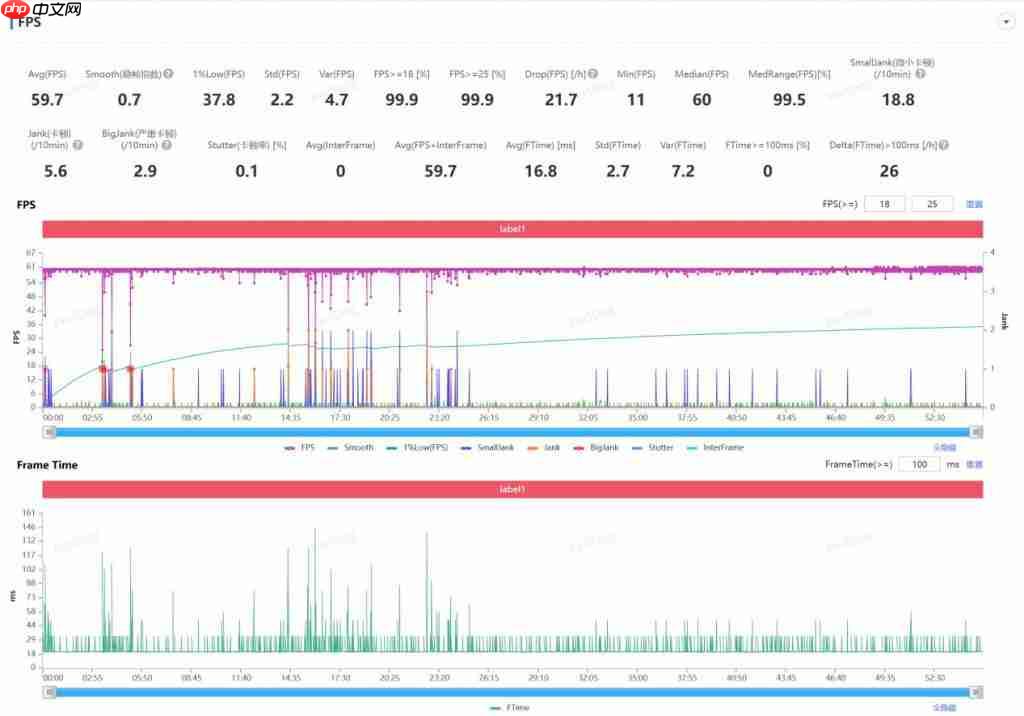Image resolution: width=1024 pixels, height=716 pixels.
Task: Click the first red BigJank marker on FPS chart
Action: coord(102,369)
